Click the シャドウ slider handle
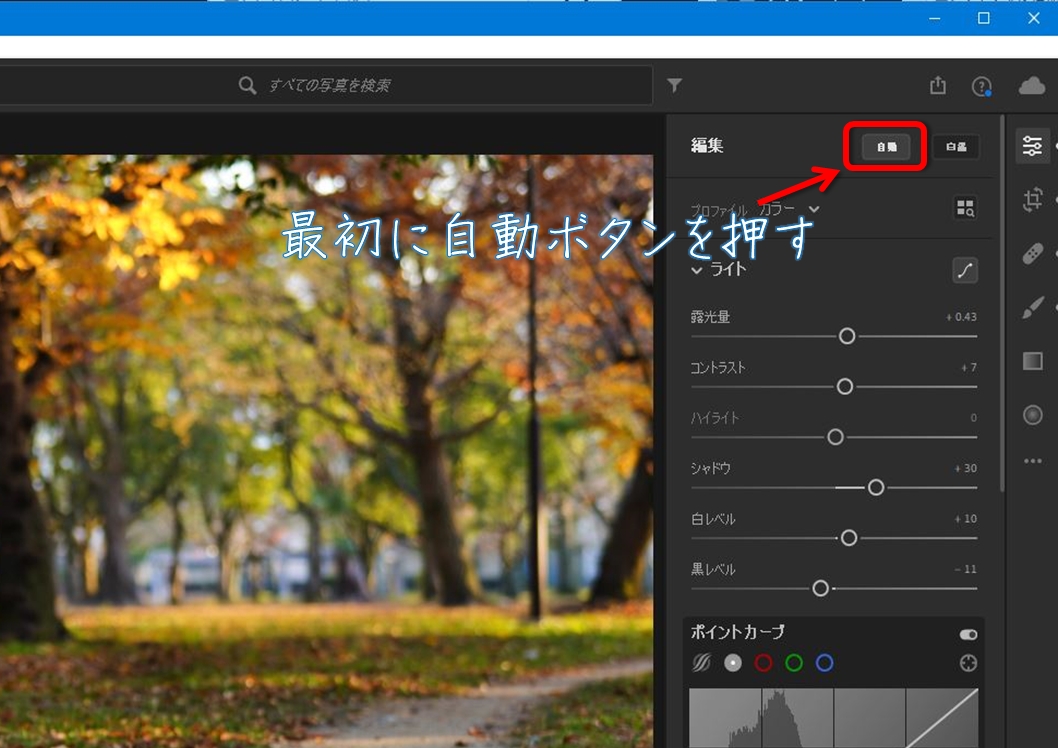This screenshot has width=1058, height=748. tap(876, 487)
